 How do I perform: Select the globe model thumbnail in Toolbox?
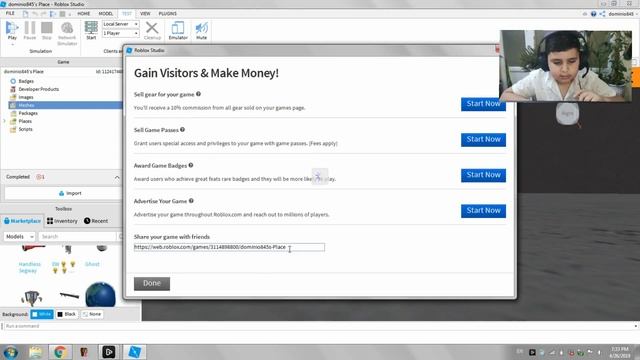point(100,294)
